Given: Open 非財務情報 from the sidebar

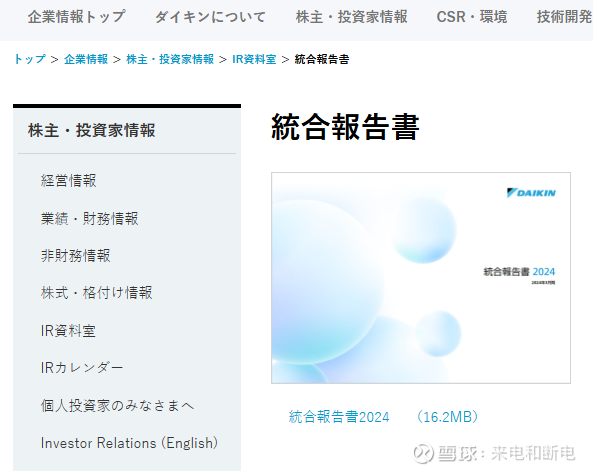Looking at the screenshot, I should (76, 255).
